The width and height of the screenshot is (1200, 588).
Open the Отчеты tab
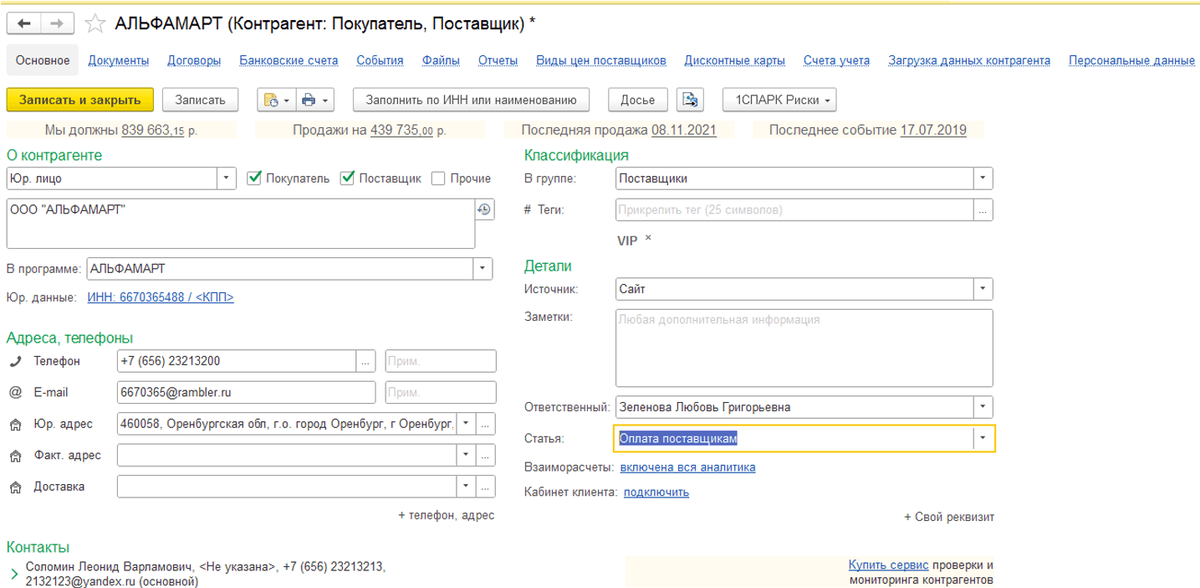point(498,60)
